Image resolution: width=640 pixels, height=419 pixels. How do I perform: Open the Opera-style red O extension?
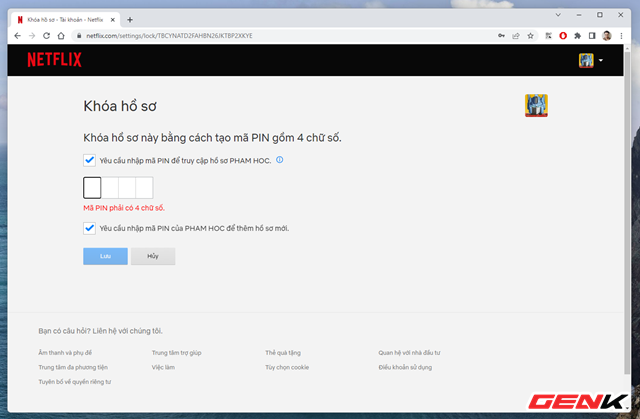point(563,36)
